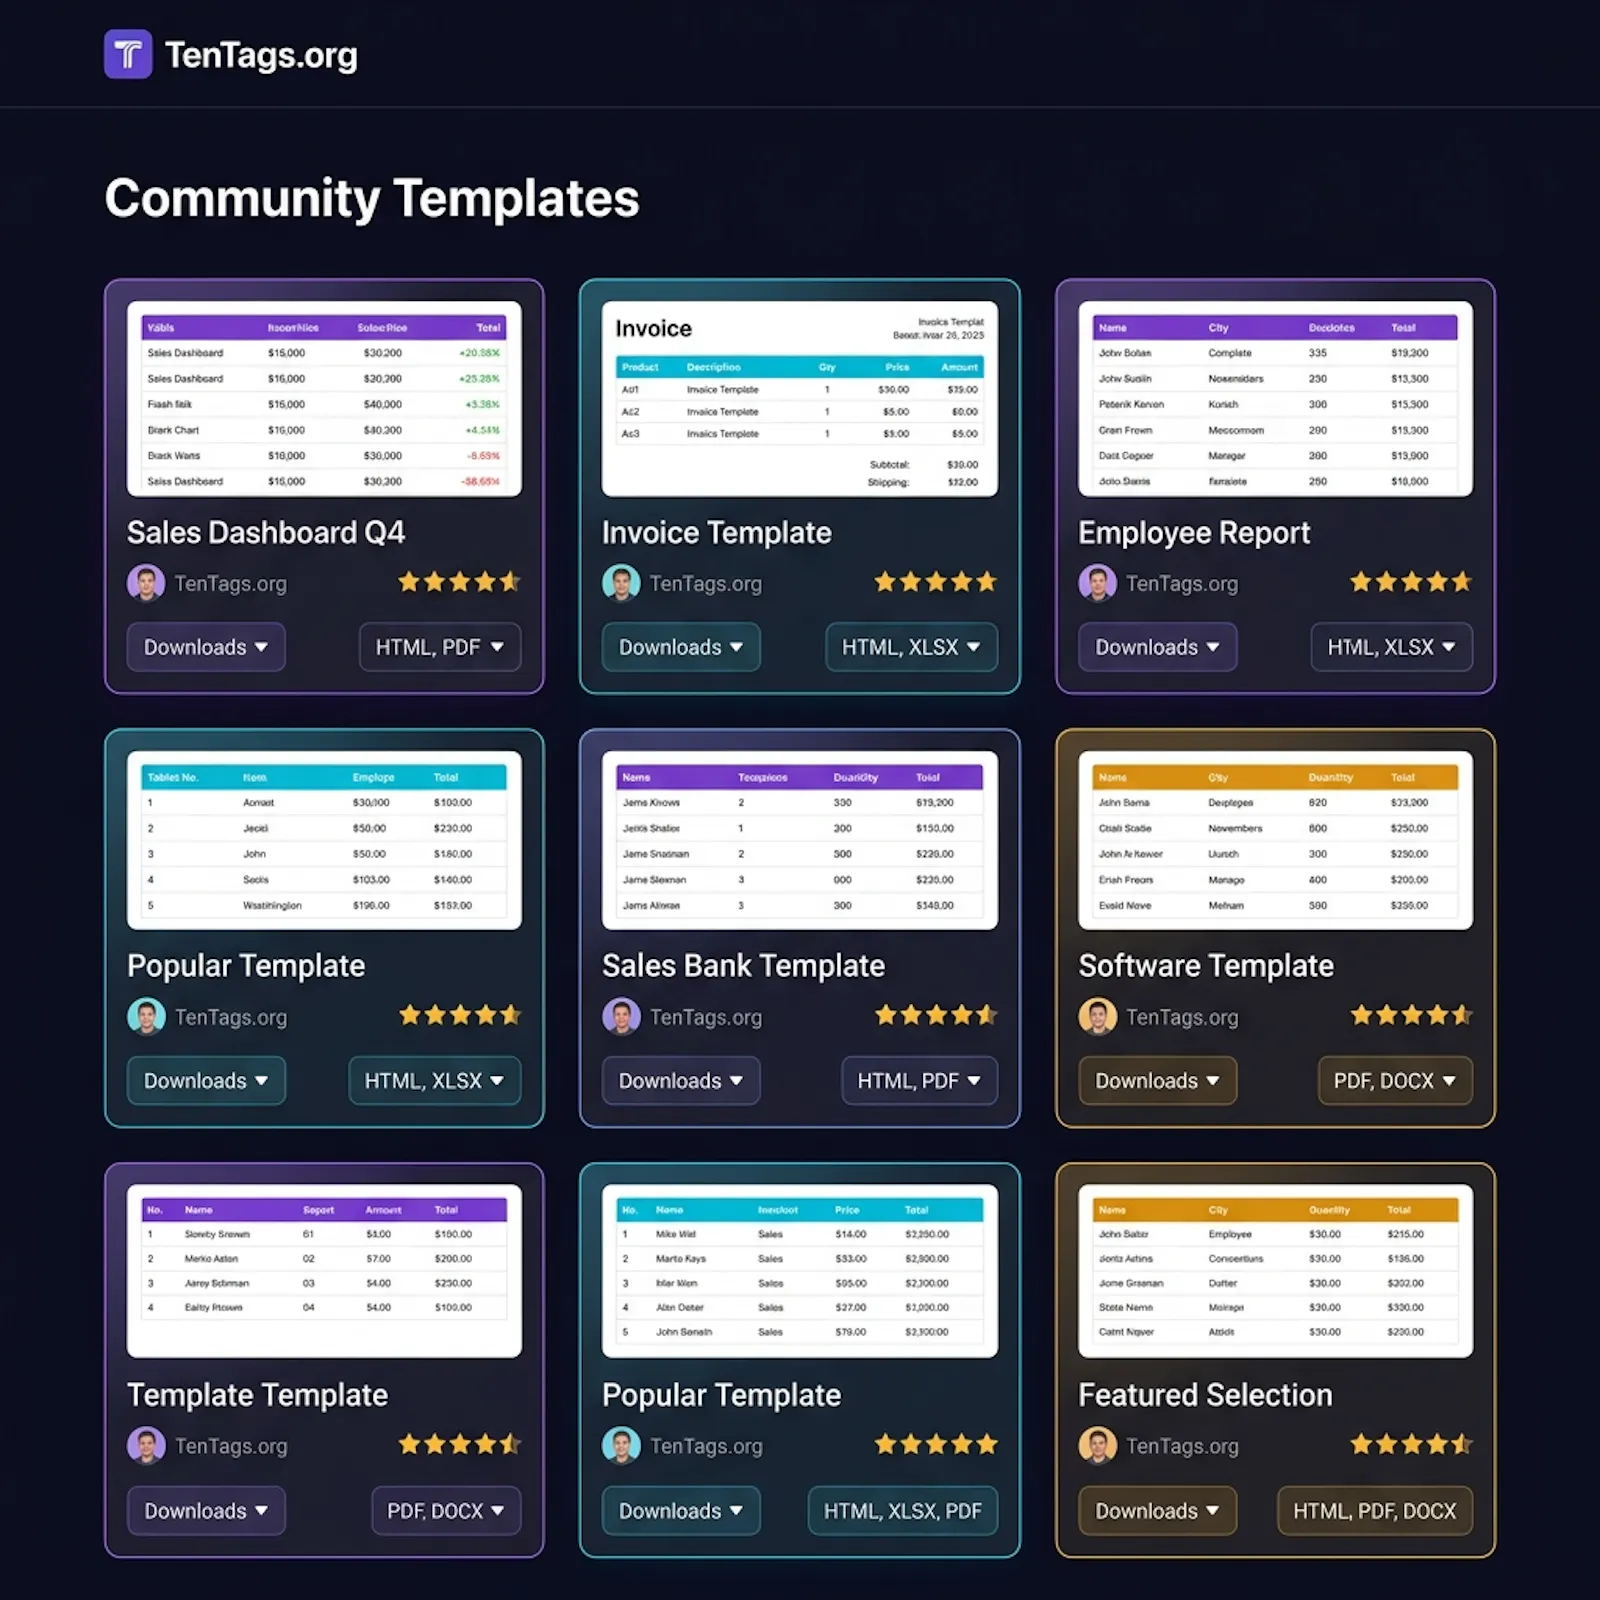
Task: Open Template Template preview thumbnail
Action: click(x=324, y=1270)
